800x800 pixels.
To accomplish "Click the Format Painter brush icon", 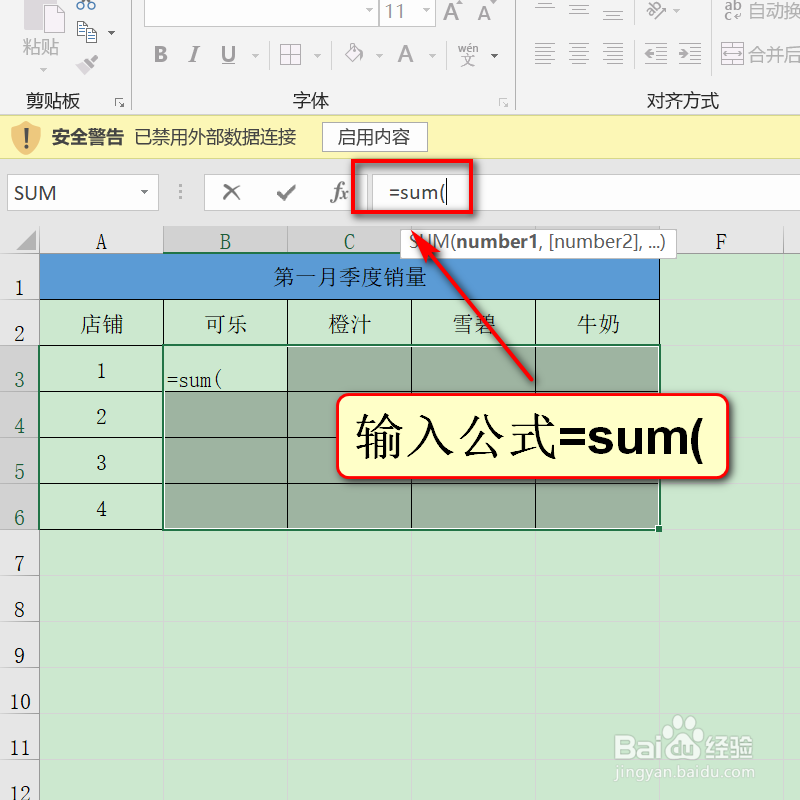I will (x=88, y=65).
